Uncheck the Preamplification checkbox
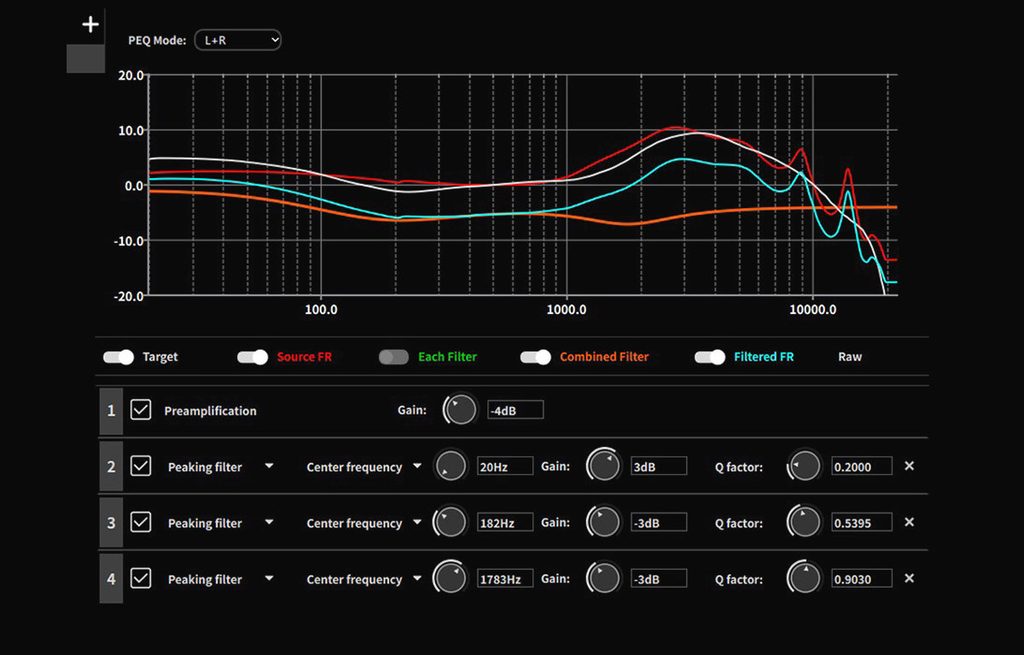 (x=141, y=410)
